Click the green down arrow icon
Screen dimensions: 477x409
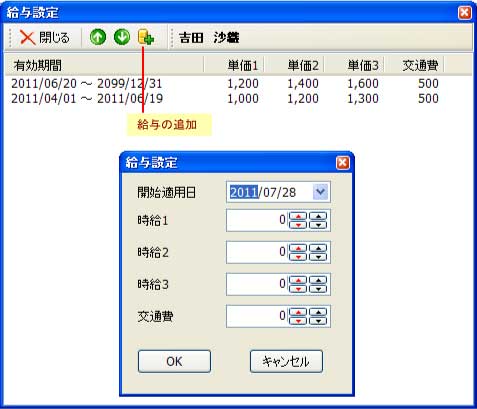click(122, 37)
